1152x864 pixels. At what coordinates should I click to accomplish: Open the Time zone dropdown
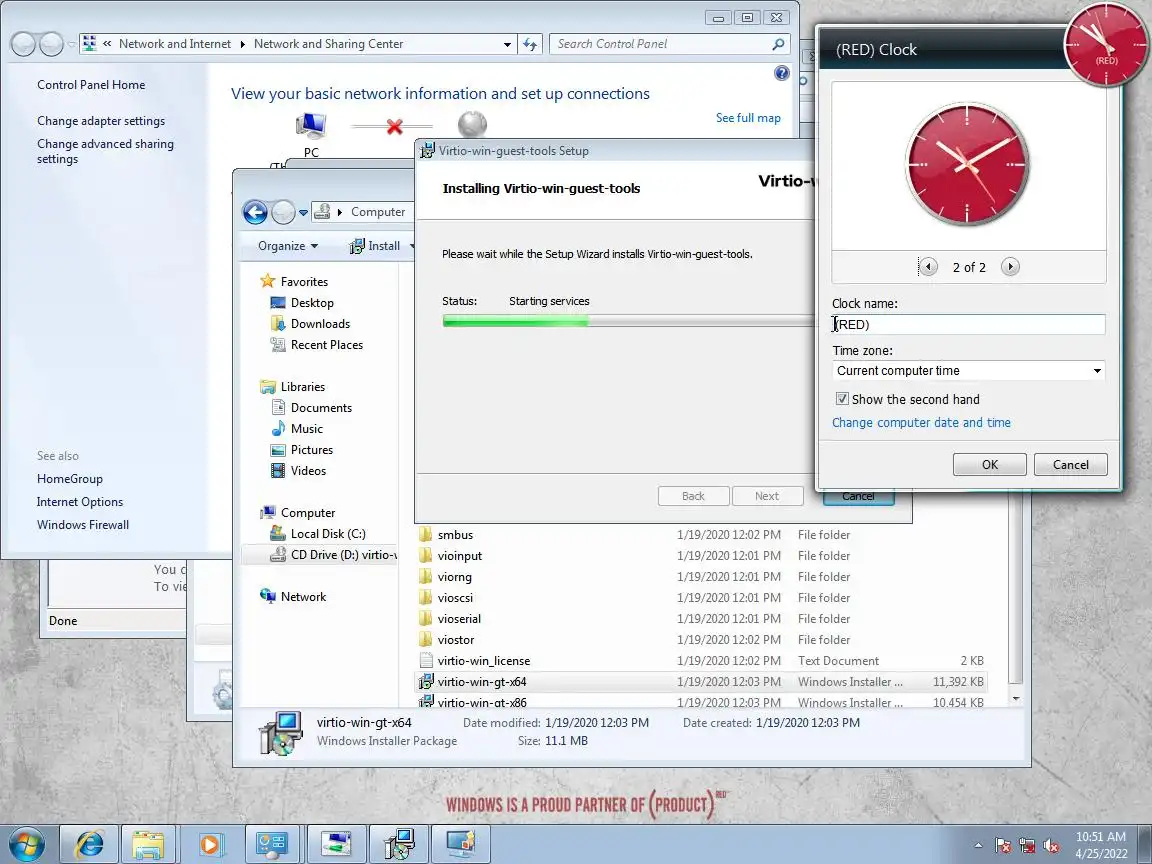968,371
